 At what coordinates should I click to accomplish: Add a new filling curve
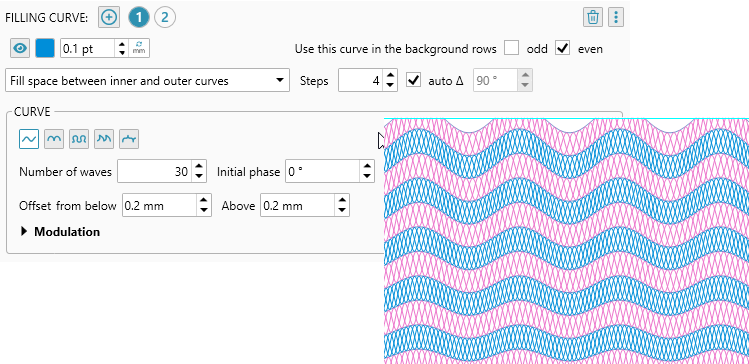coord(109,18)
